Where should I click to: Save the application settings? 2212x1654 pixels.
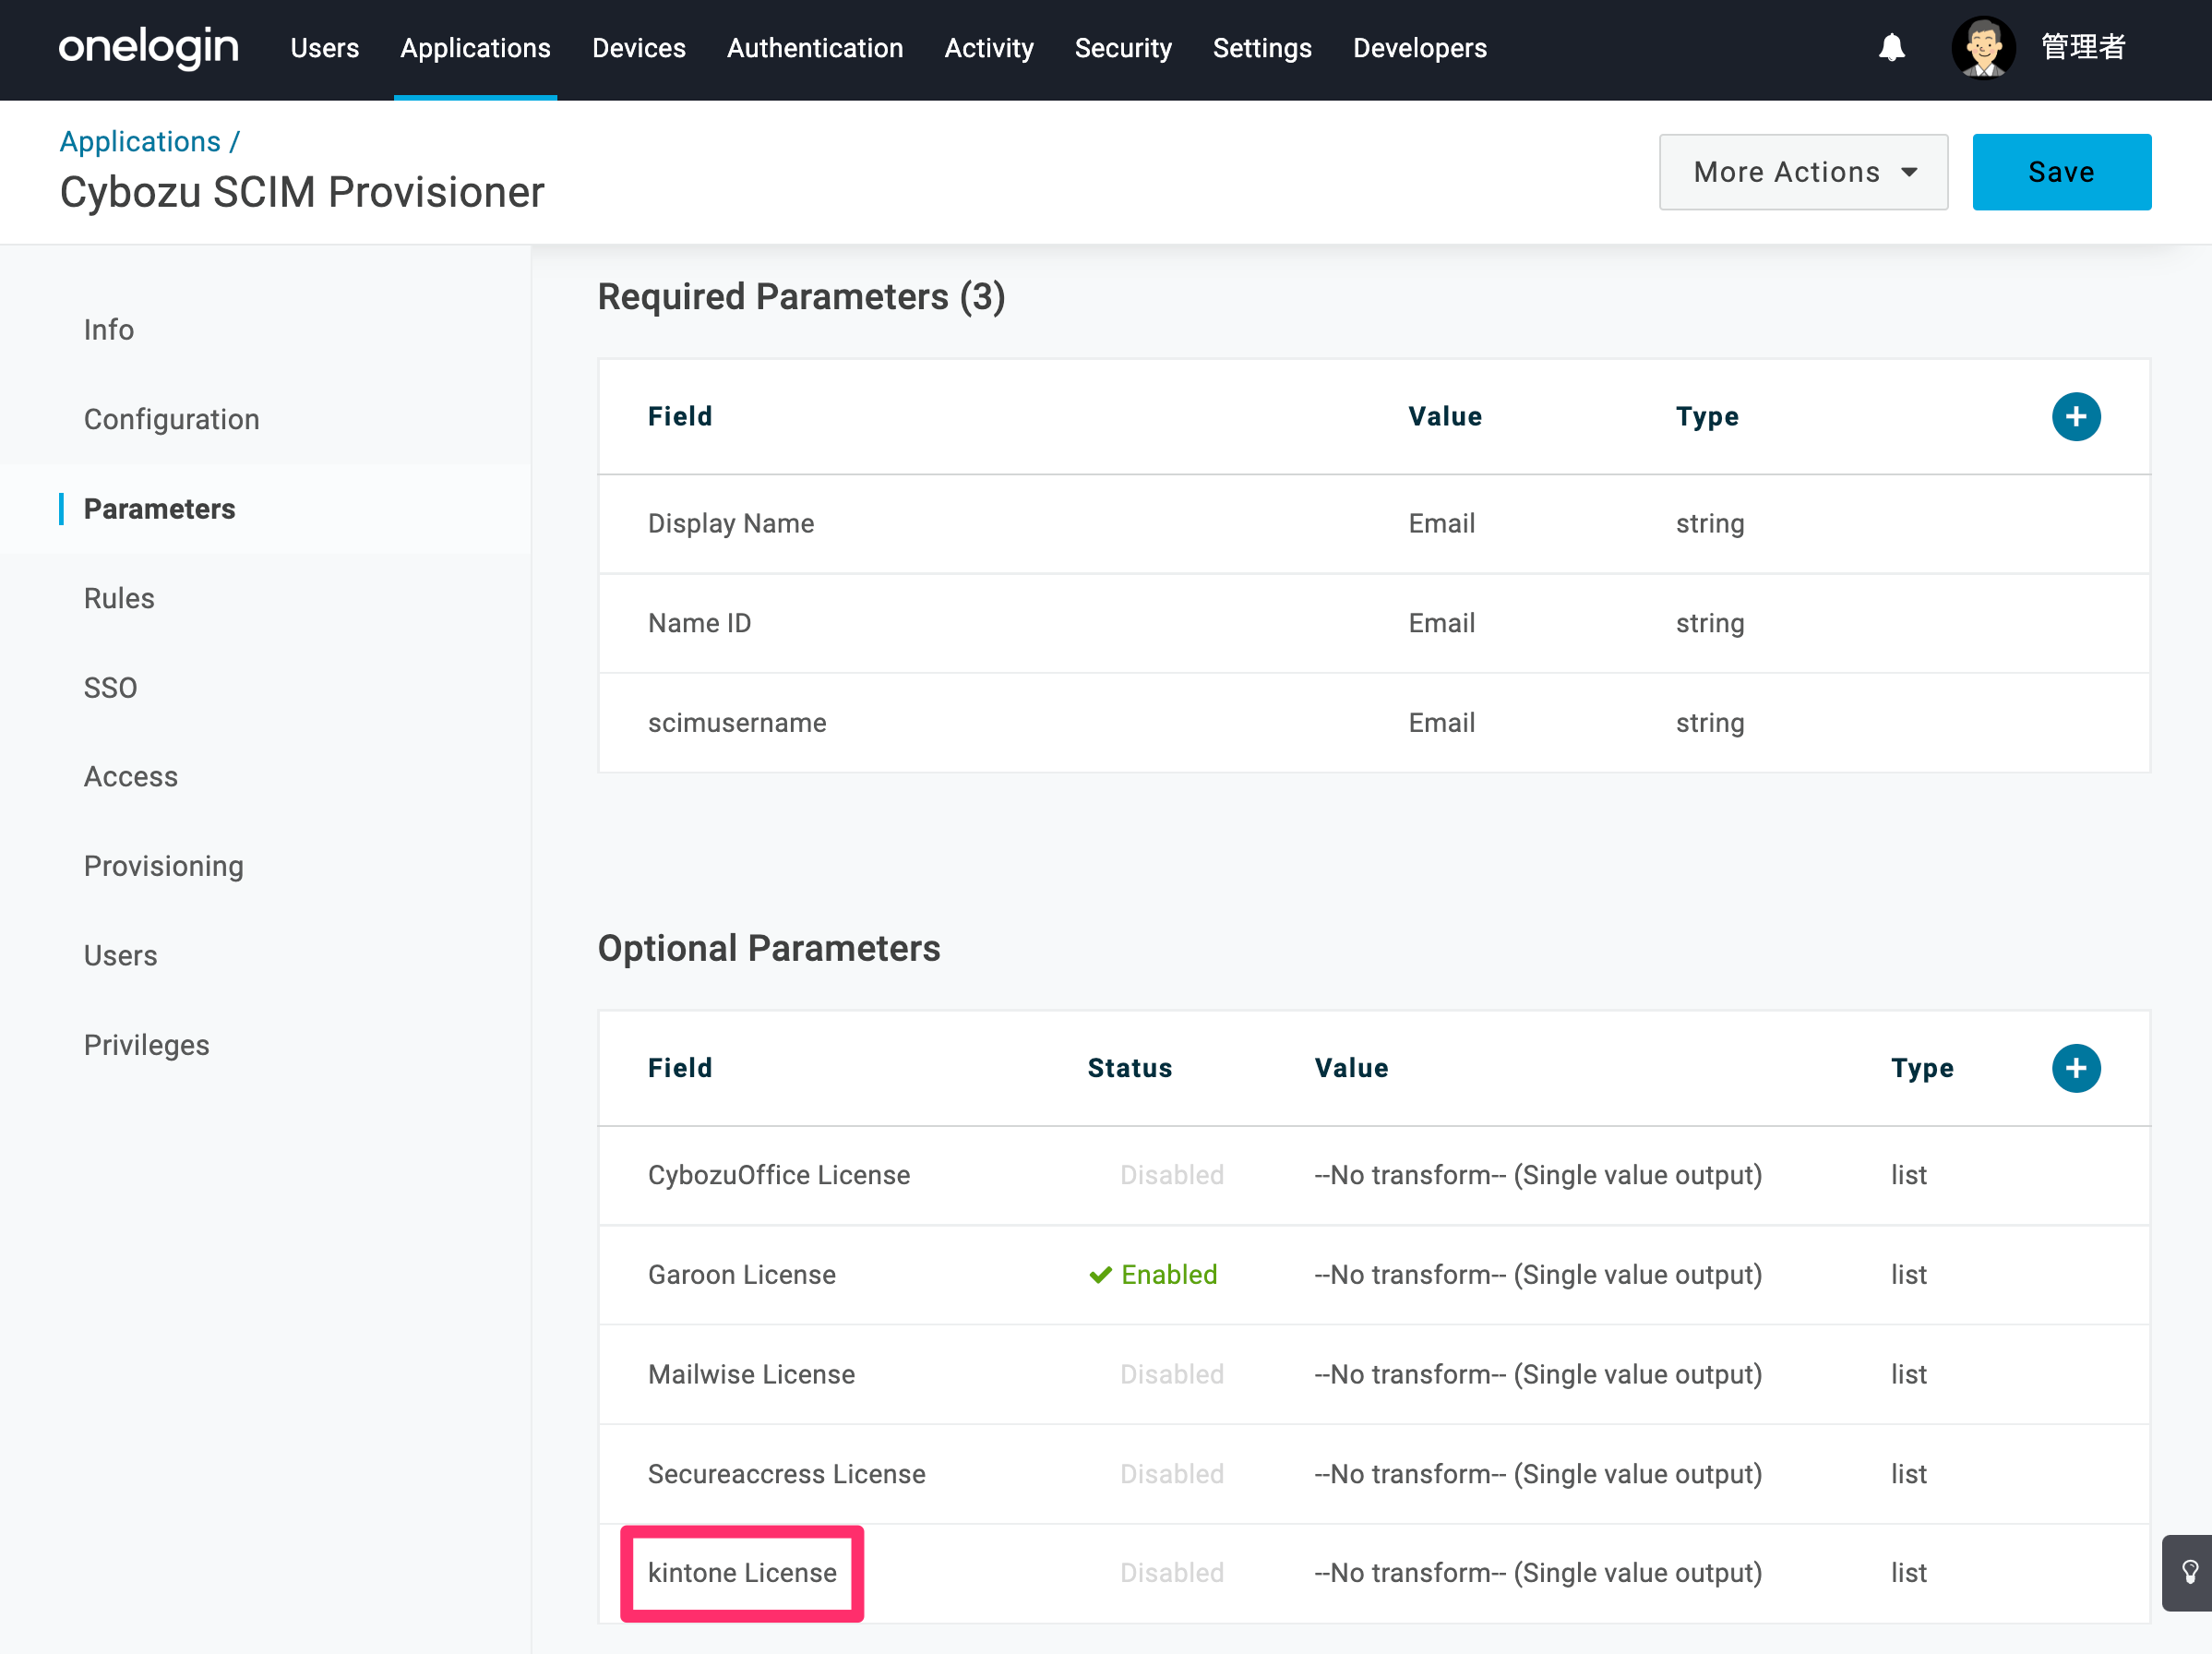2061,172
